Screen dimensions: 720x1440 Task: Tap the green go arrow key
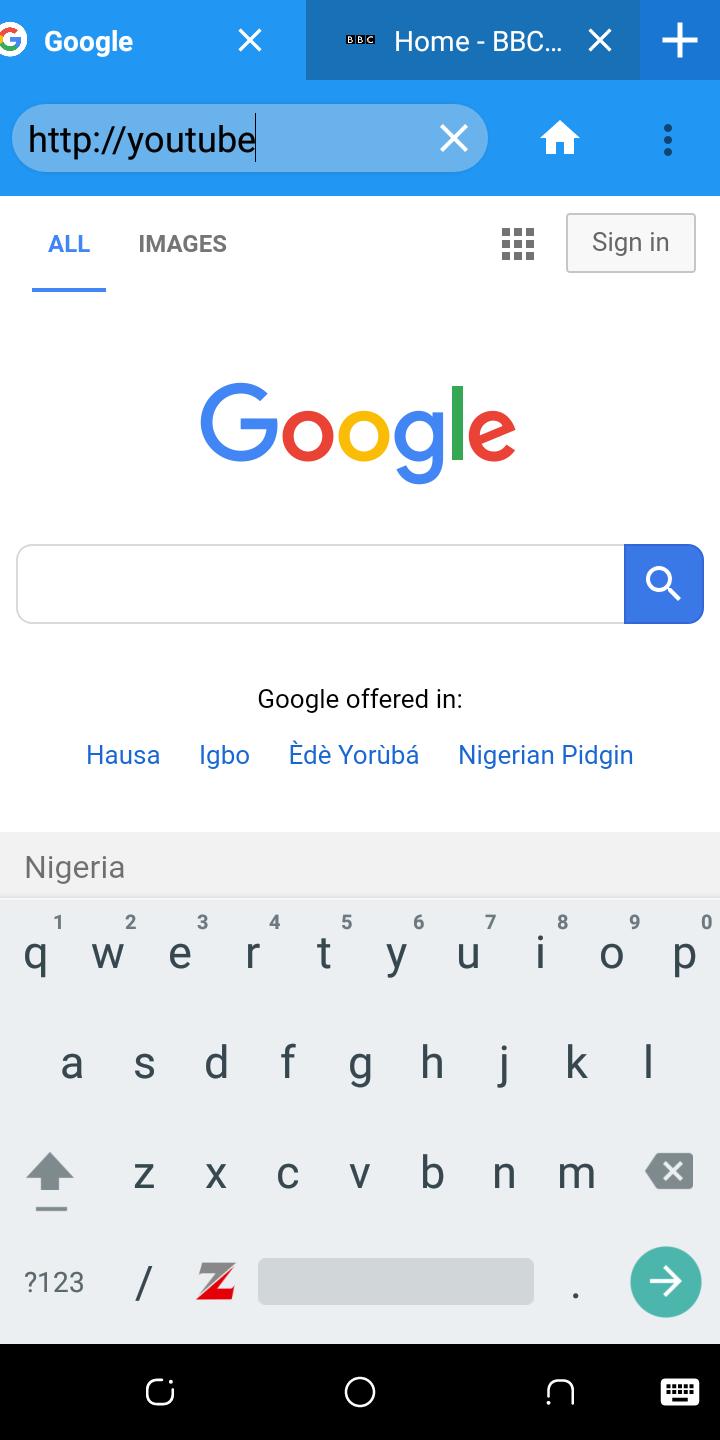[665, 1282]
